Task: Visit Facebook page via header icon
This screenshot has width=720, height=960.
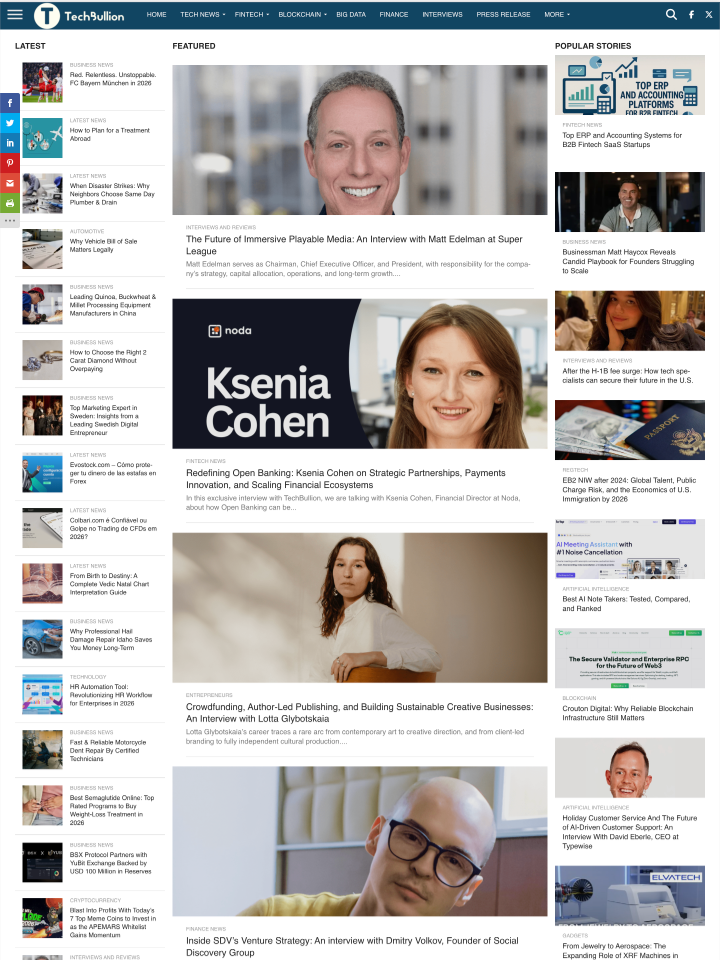Action: (x=691, y=15)
